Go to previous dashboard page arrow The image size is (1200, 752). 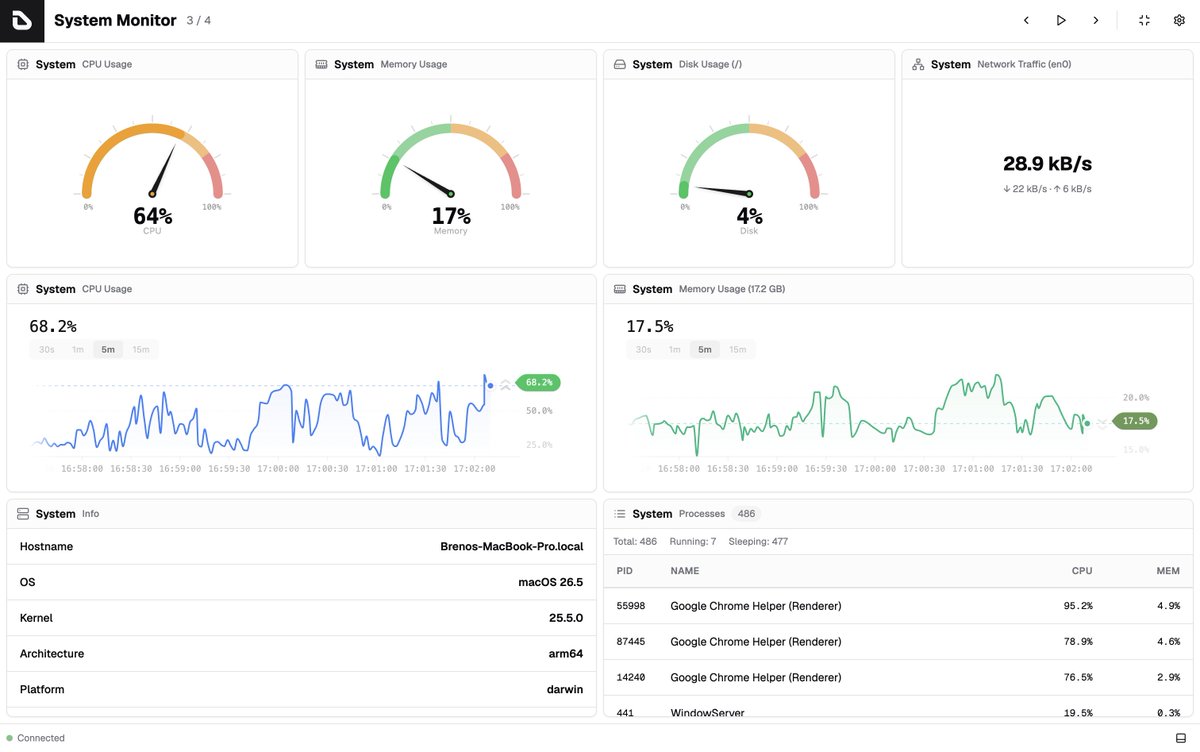point(1026,20)
